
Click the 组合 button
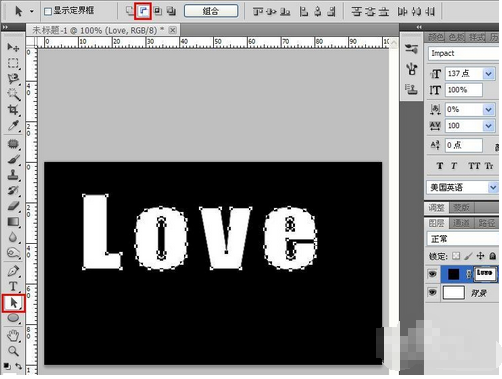click(211, 11)
